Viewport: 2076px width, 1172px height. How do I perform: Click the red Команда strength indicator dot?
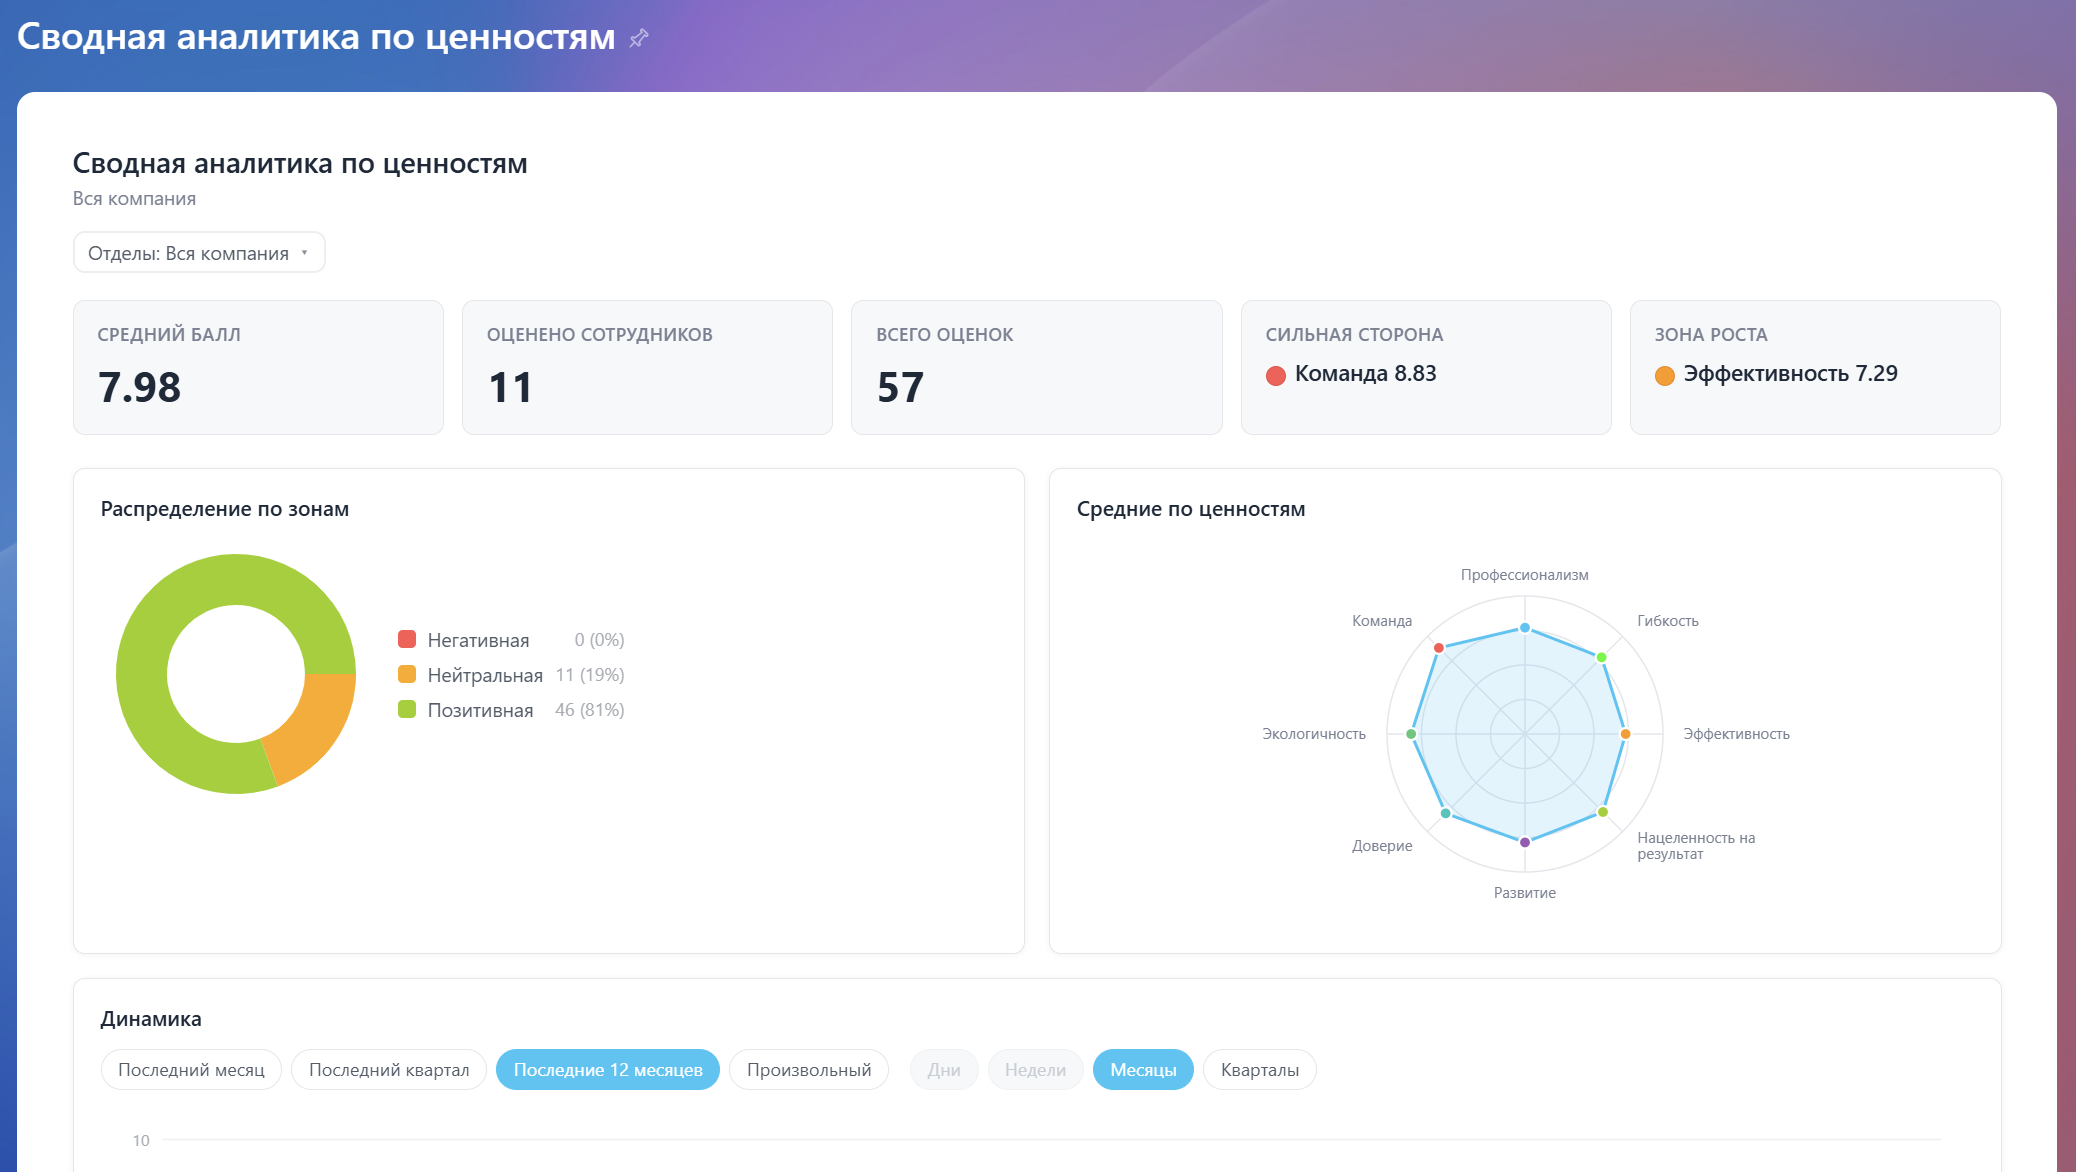[x=1276, y=376]
